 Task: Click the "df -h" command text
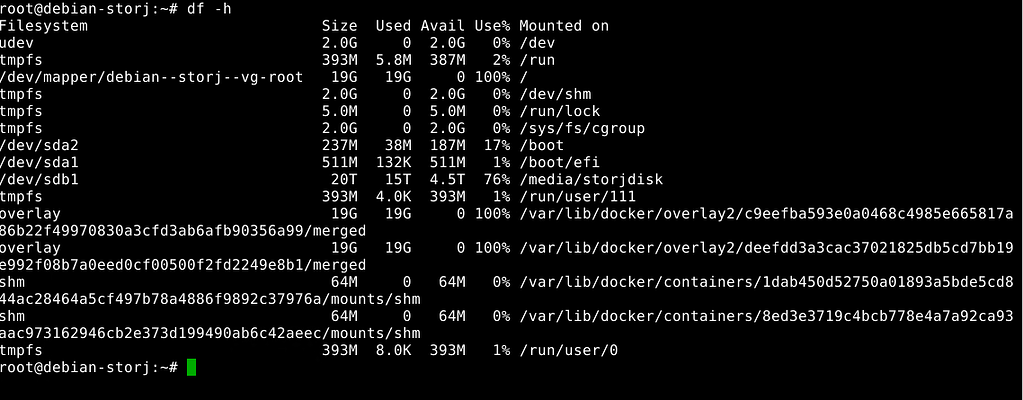208,9
